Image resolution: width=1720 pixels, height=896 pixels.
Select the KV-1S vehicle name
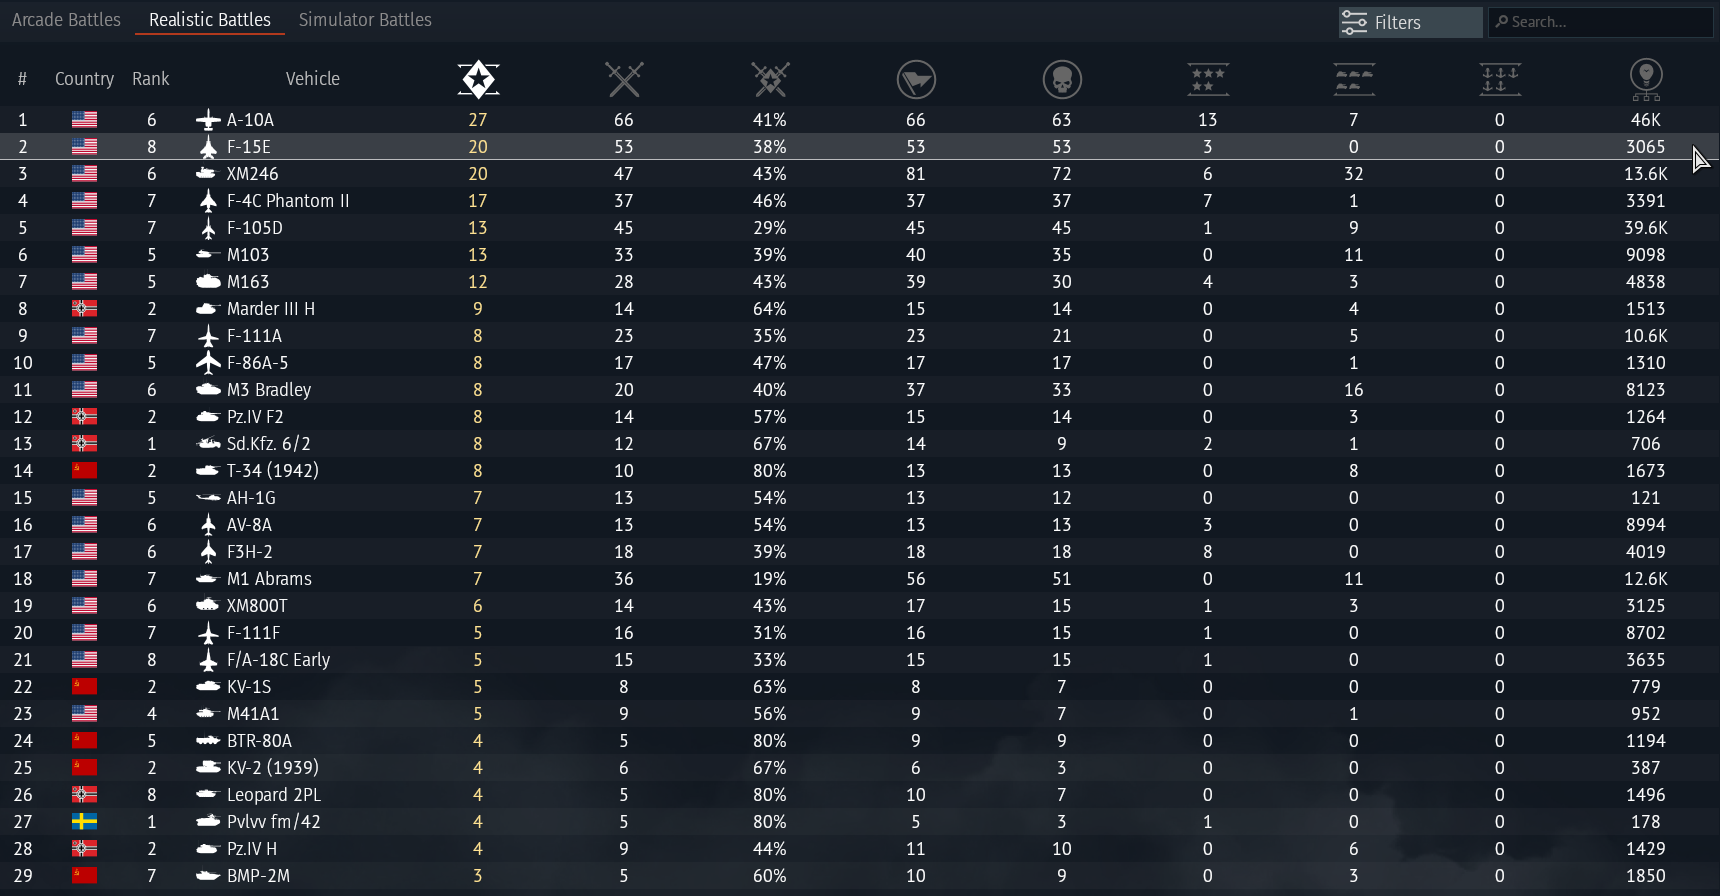pos(249,686)
